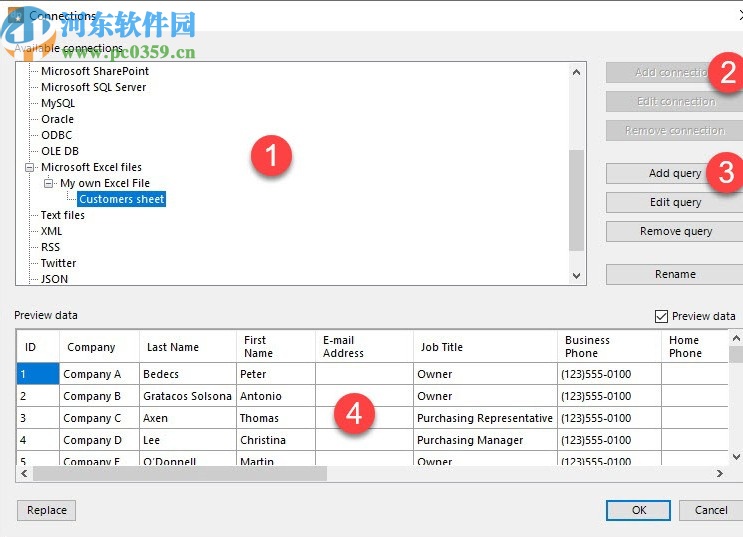Screen dimensions: 743x537
Task: Select Oracle in connections list
Action: [57, 119]
